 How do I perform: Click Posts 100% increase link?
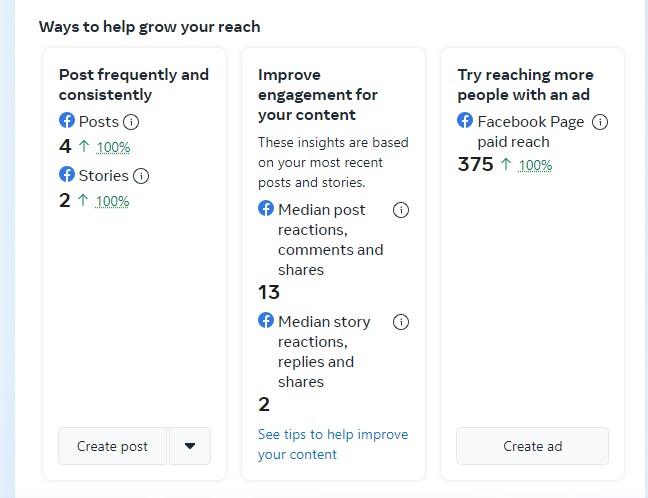point(113,148)
